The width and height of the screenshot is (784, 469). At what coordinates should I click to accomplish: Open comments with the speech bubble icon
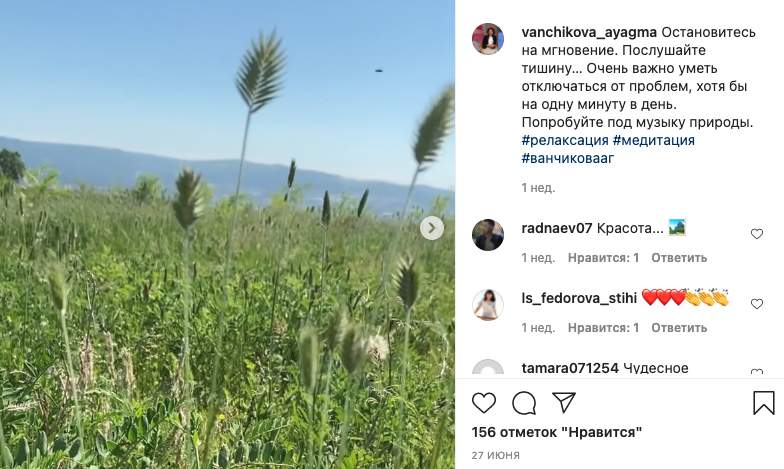click(524, 403)
